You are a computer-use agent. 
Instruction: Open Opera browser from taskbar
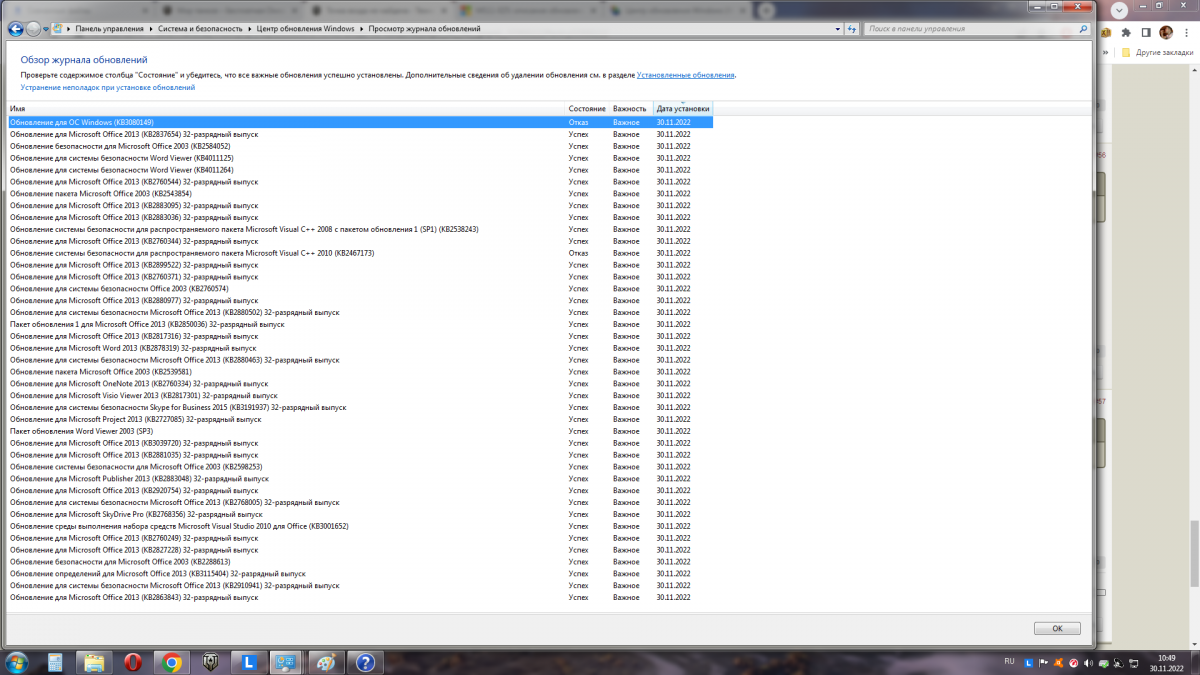pyautogui.click(x=133, y=662)
